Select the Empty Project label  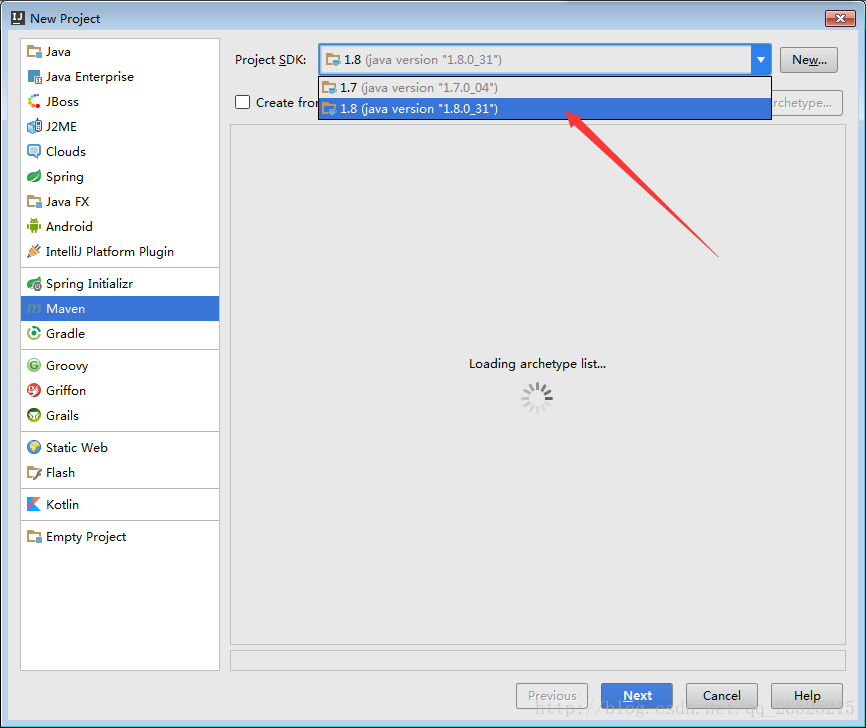click(86, 537)
